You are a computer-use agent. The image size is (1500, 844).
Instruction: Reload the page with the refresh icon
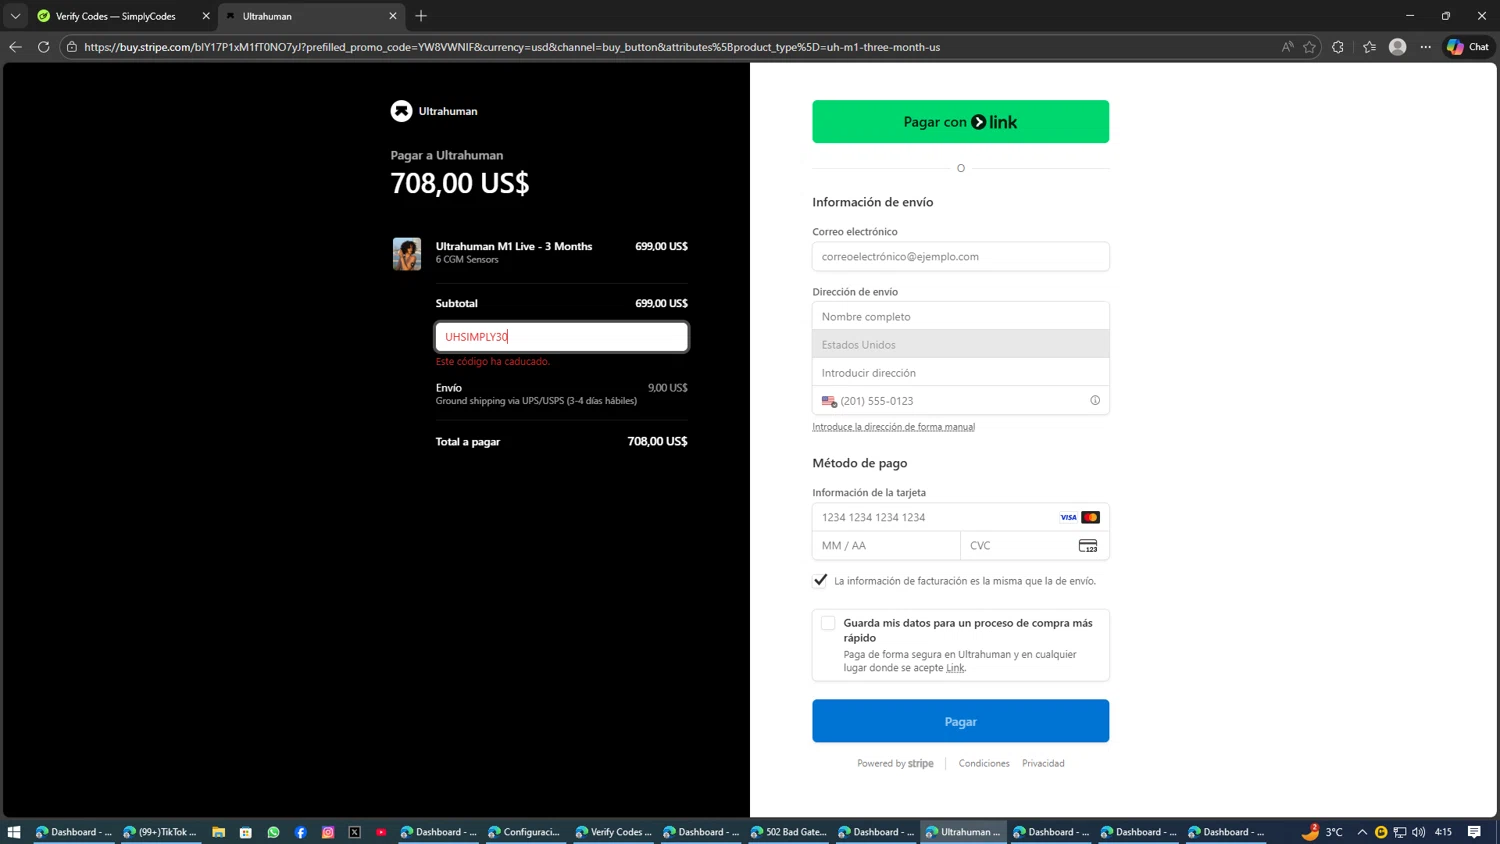click(43, 47)
